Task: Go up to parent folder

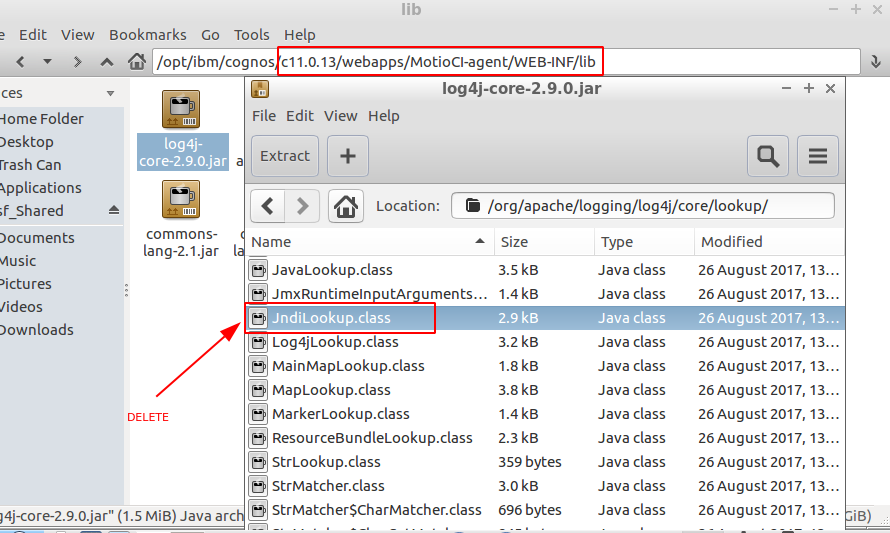Action: (107, 62)
